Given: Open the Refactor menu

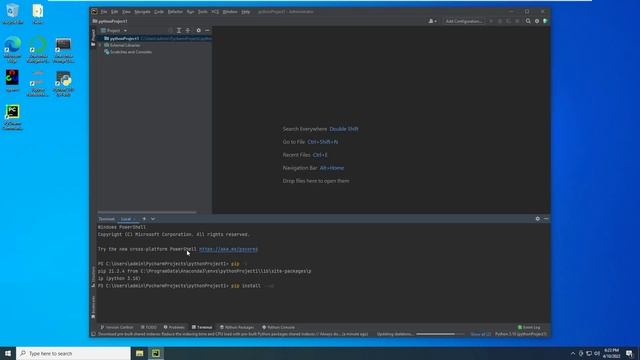Looking at the screenshot, I should click(x=175, y=12).
